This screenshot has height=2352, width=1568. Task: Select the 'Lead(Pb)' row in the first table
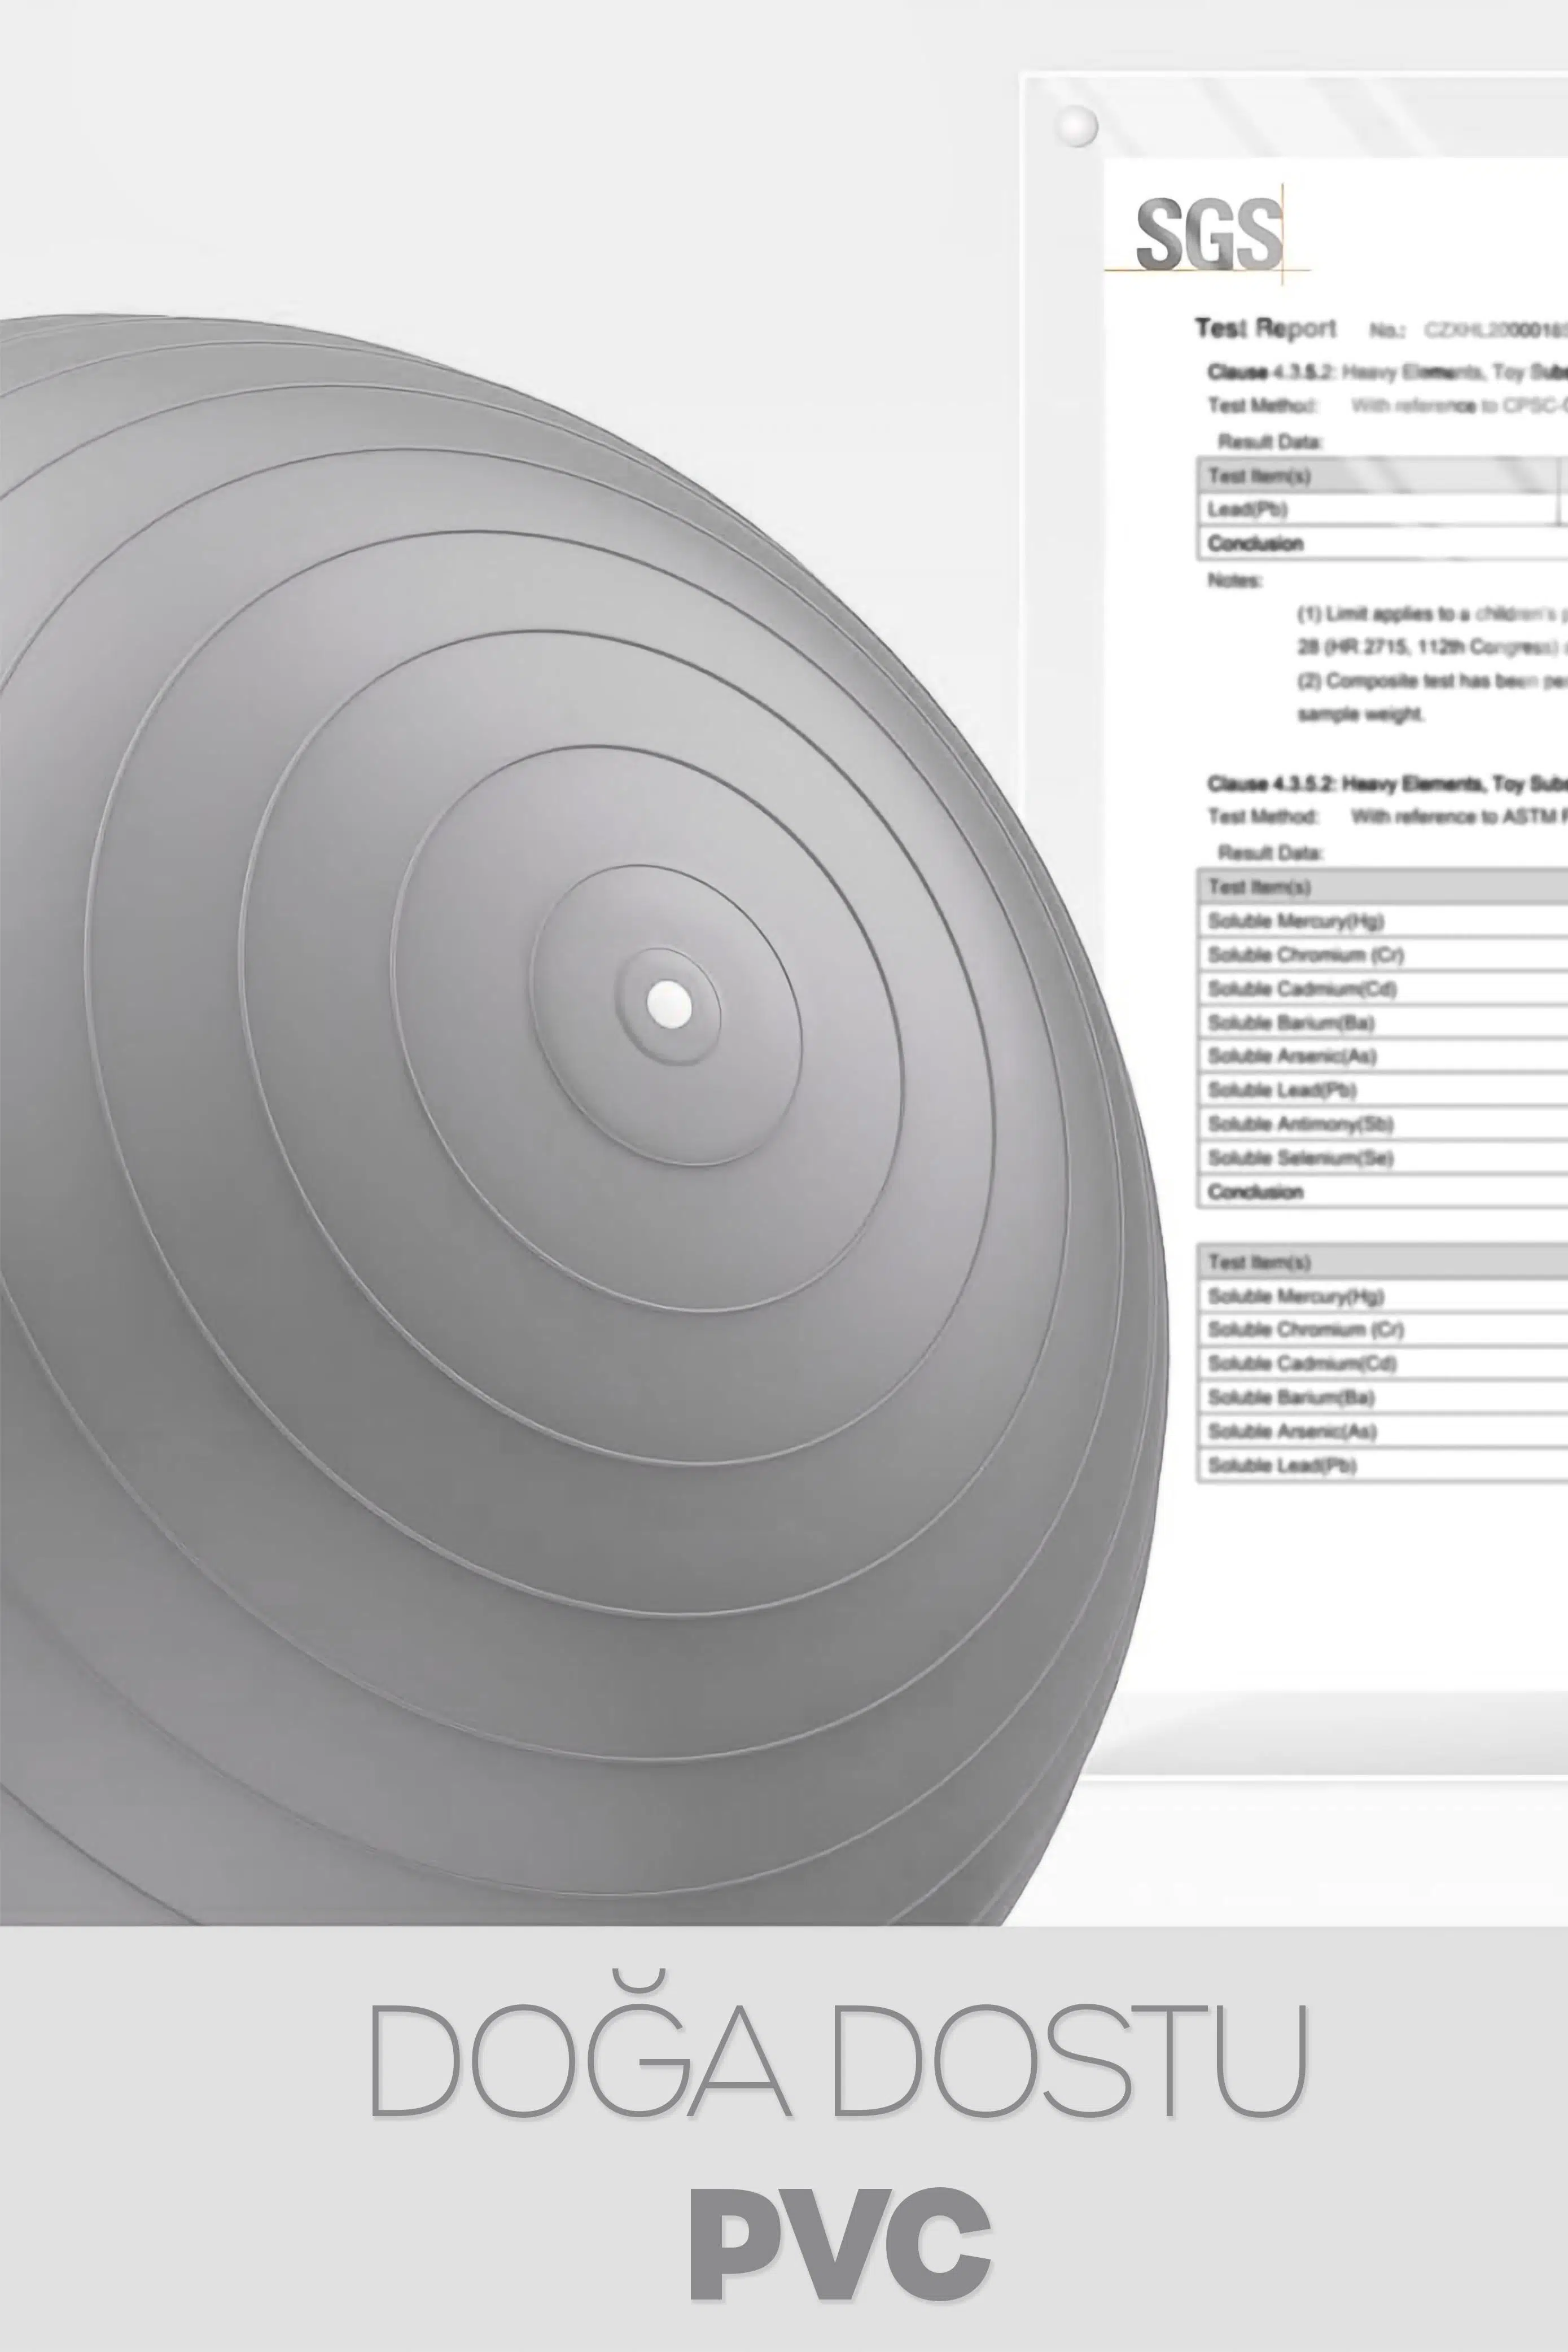[x=1247, y=509]
